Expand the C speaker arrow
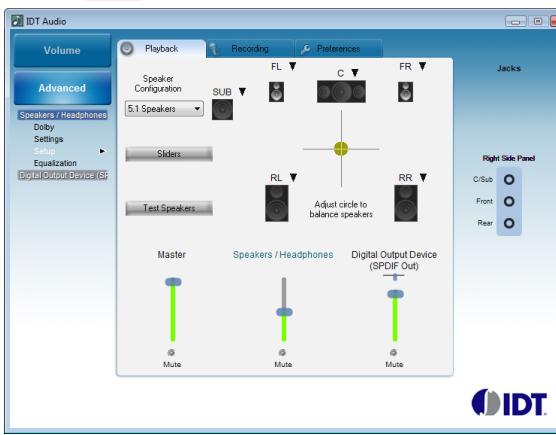This screenshot has width=556, height=435. (355, 73)
